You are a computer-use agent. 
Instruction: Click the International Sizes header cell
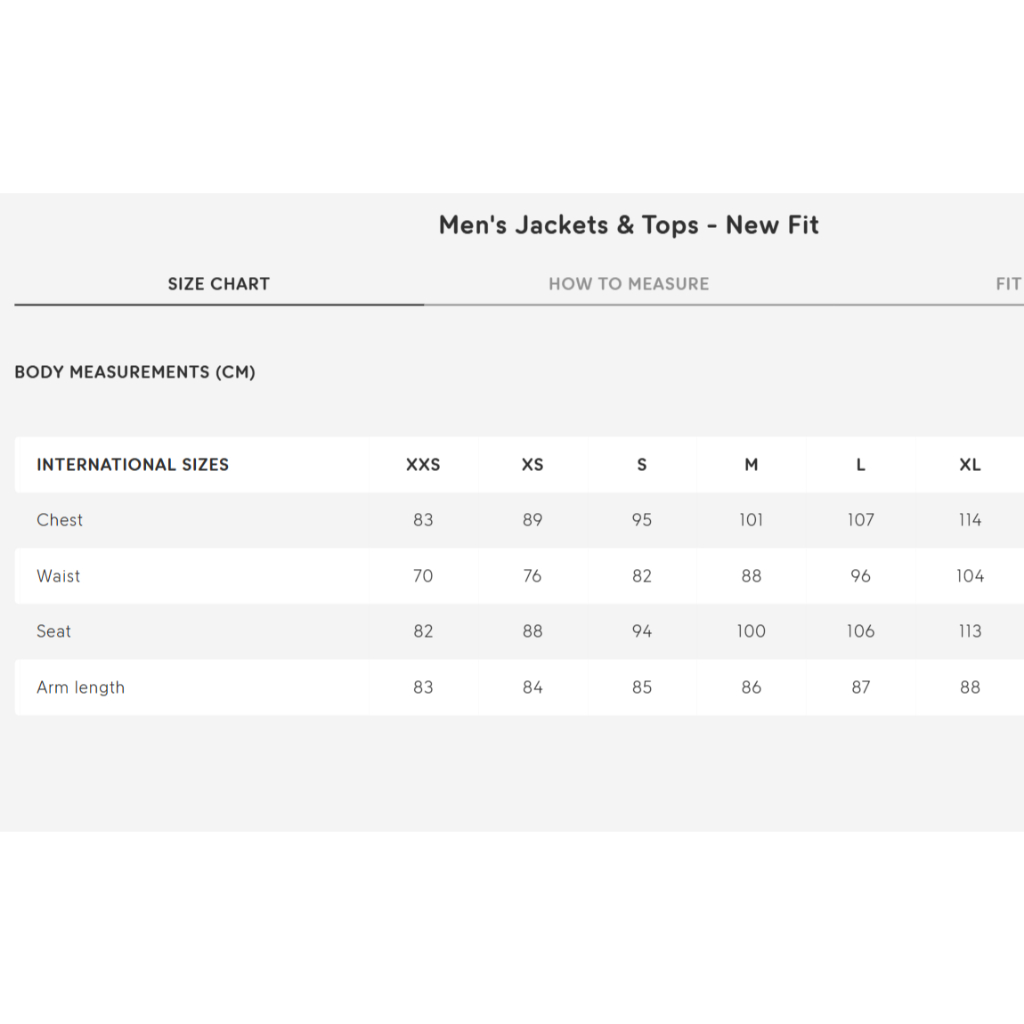point(133,464)
